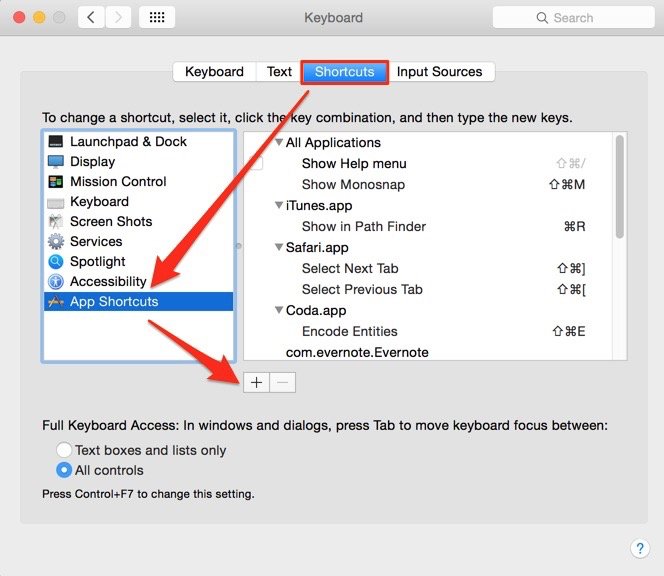Click the Safari.app group label
Screen dimensions: 664x576
pos(317,247)
